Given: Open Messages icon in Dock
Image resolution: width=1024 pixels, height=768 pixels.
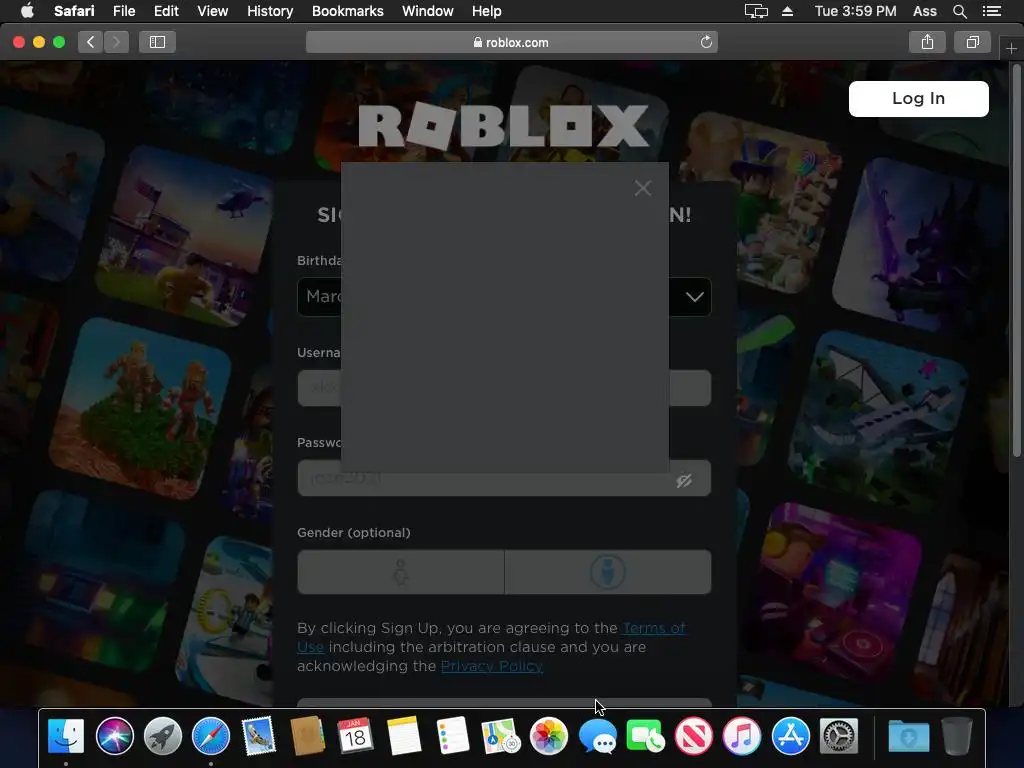Looking at the screenshot, I should (598, 736).
